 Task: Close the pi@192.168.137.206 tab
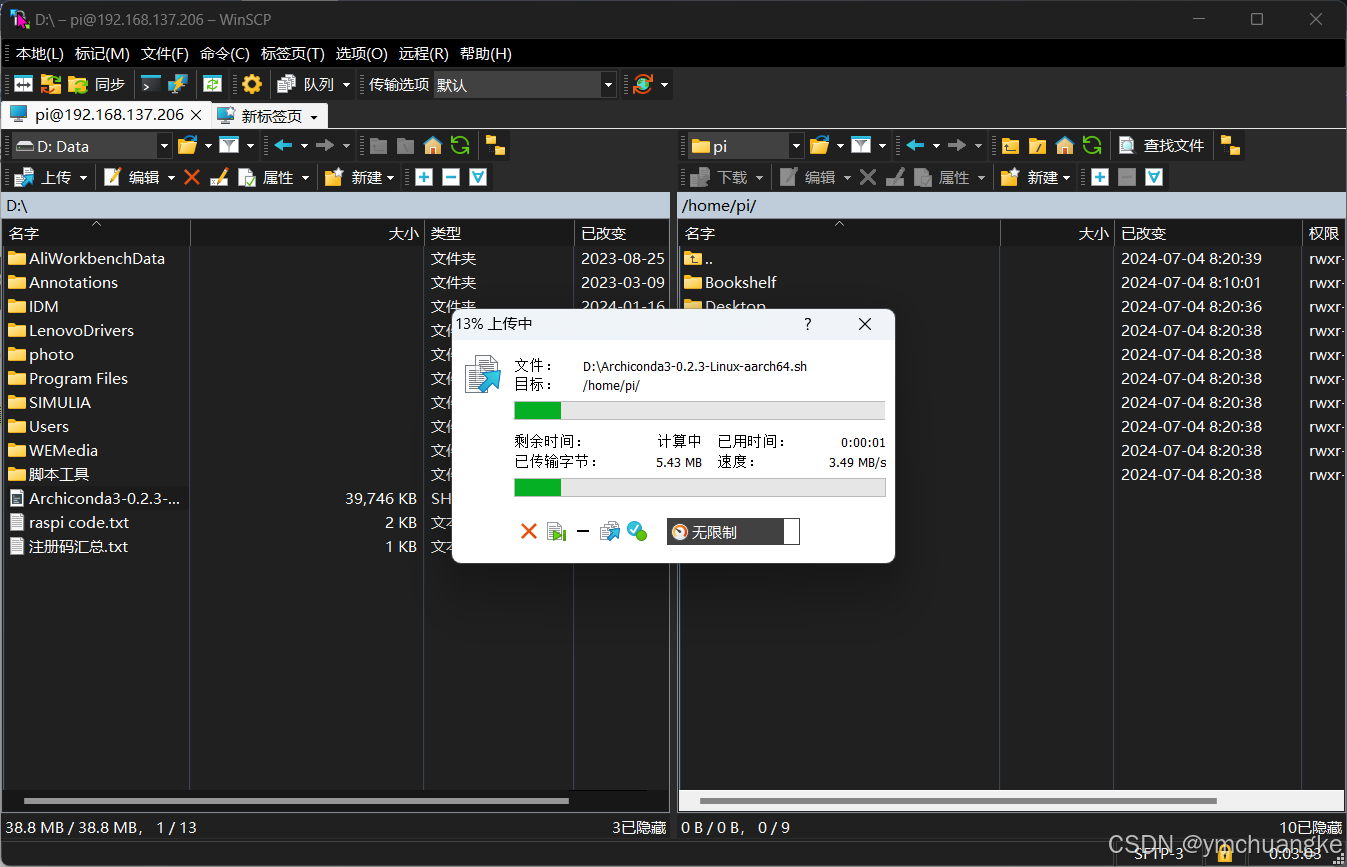197,115
